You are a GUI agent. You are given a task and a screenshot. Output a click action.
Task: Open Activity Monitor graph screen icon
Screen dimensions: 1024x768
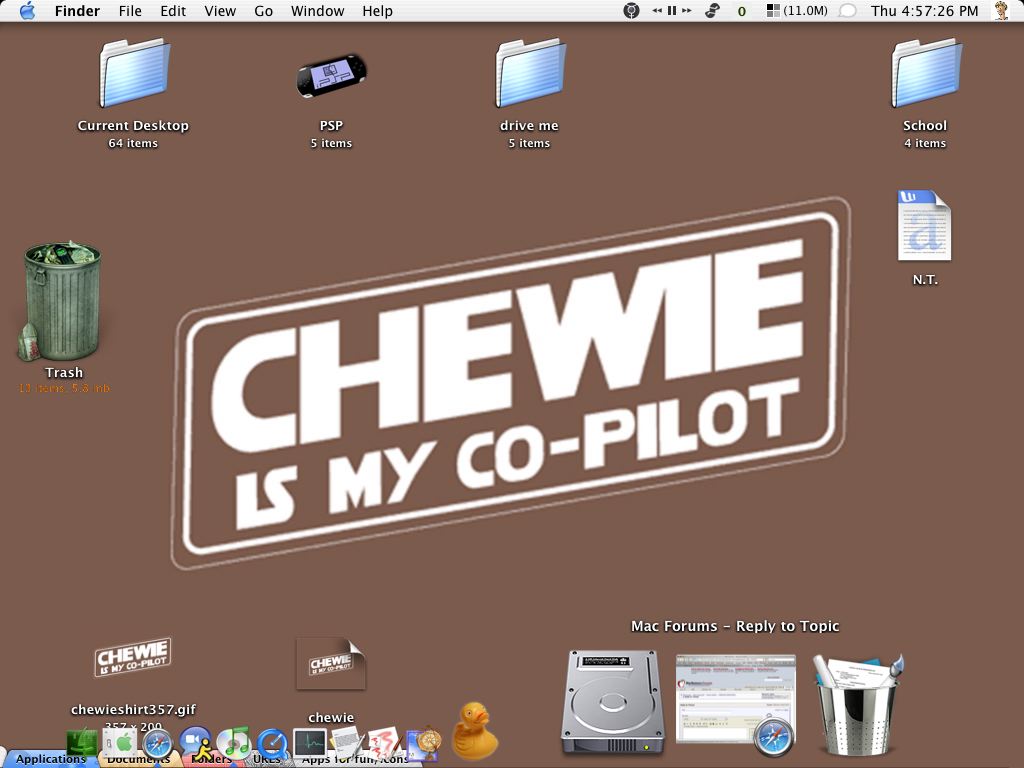[x=310, y=744]
